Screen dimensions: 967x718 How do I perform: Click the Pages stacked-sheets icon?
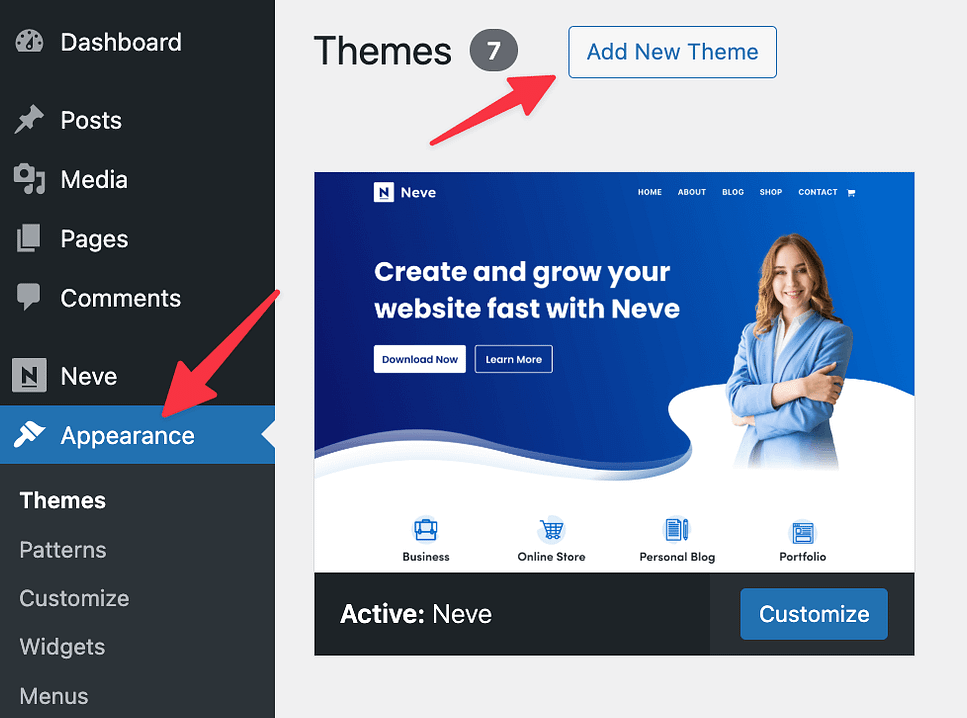[x=28, y=239]
